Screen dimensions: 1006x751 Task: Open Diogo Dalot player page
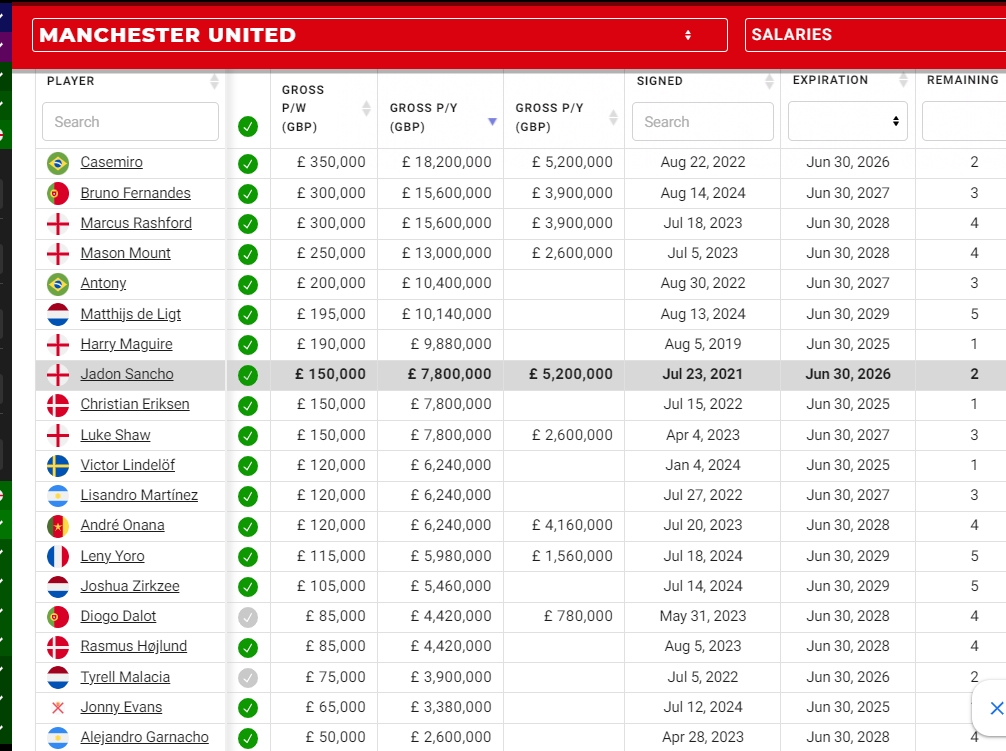[118, 617]
